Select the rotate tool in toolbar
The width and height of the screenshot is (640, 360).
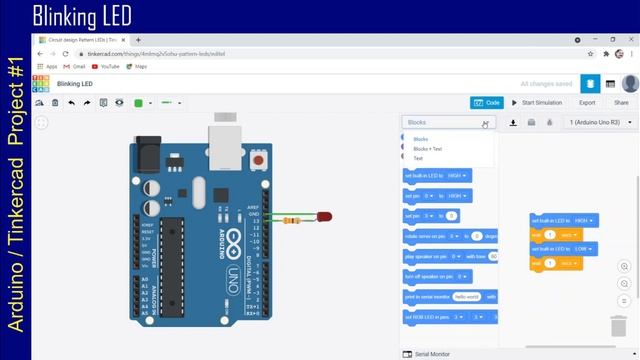point(40,103)
